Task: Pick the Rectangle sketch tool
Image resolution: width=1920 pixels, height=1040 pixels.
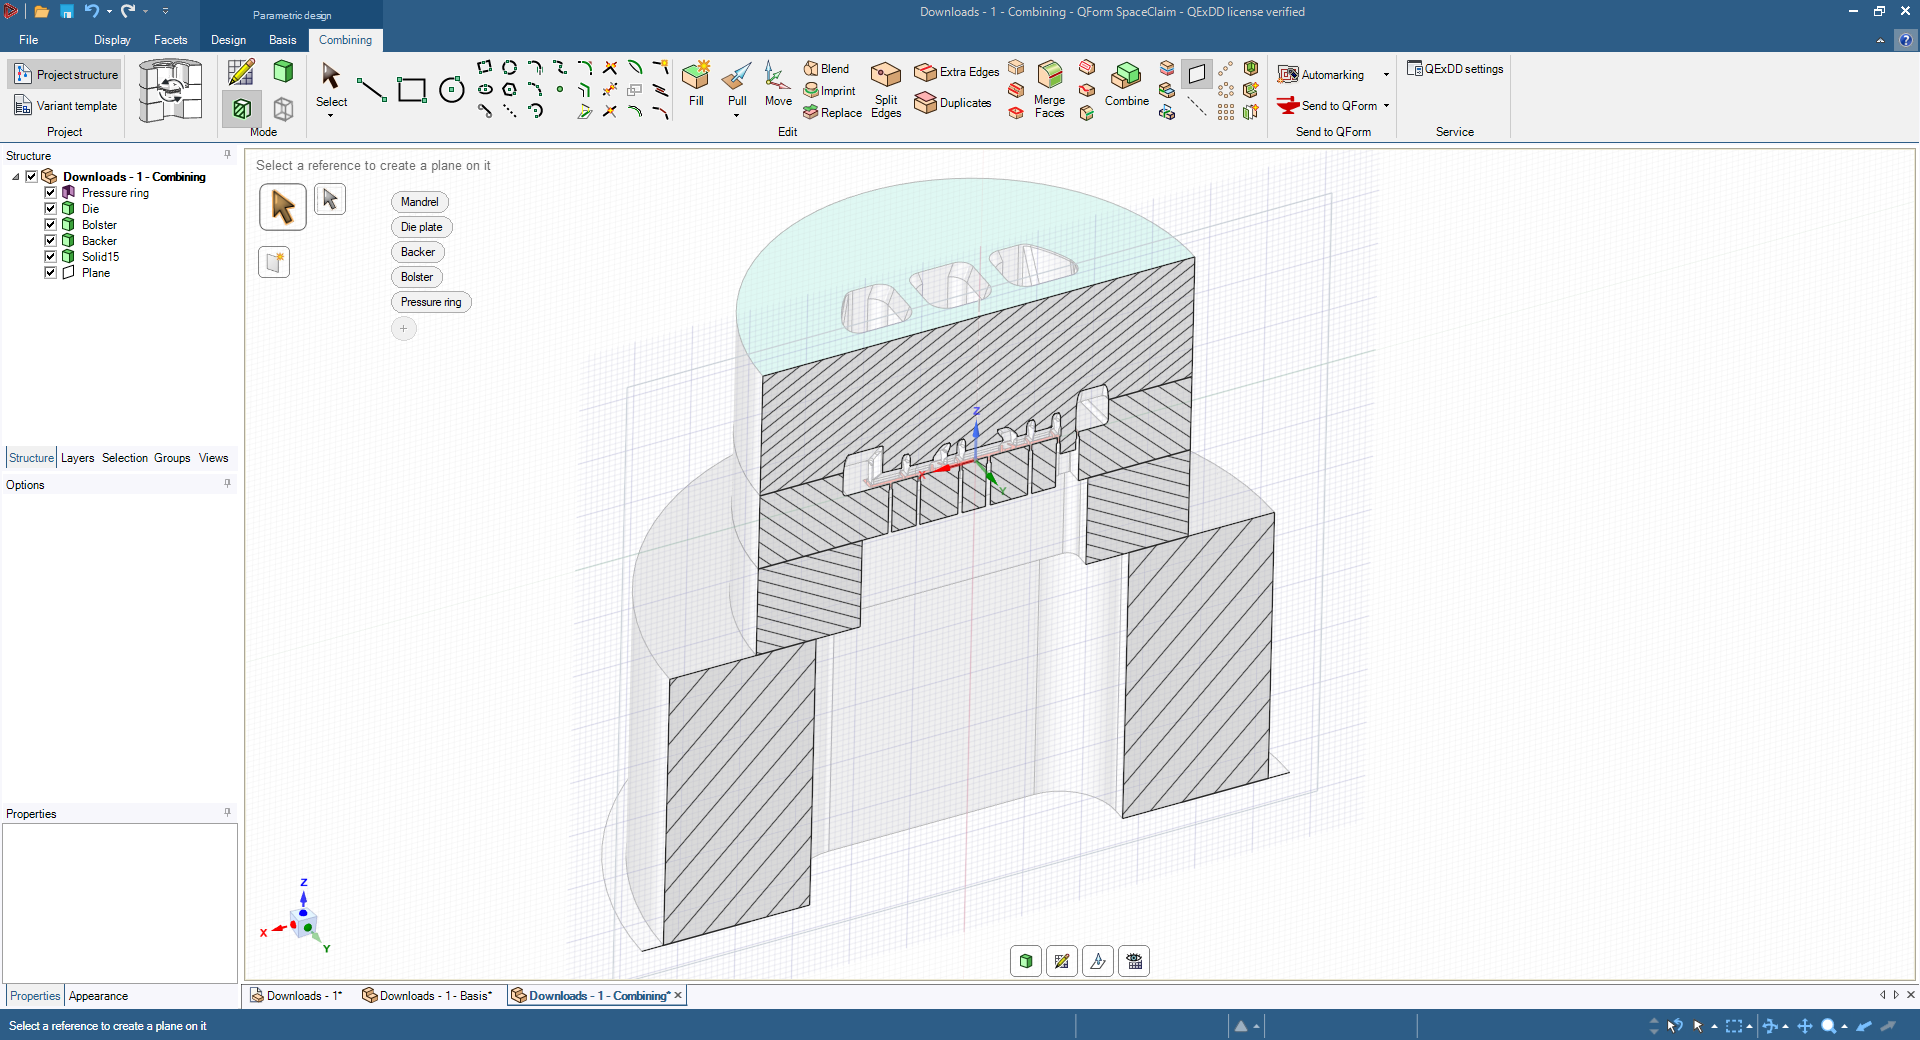Action: click(411, 90)
